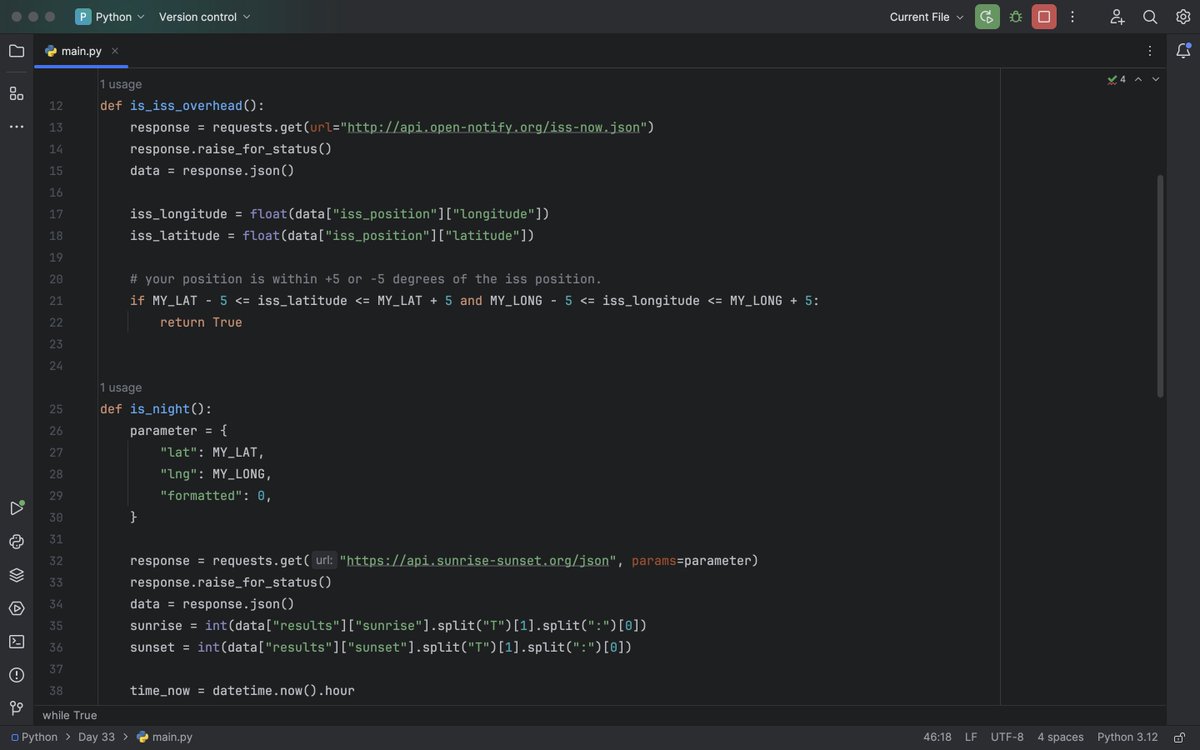Click the is_iss_overhead function name
The width and height of the screenshot is (1200, 750).
[186, 106]
